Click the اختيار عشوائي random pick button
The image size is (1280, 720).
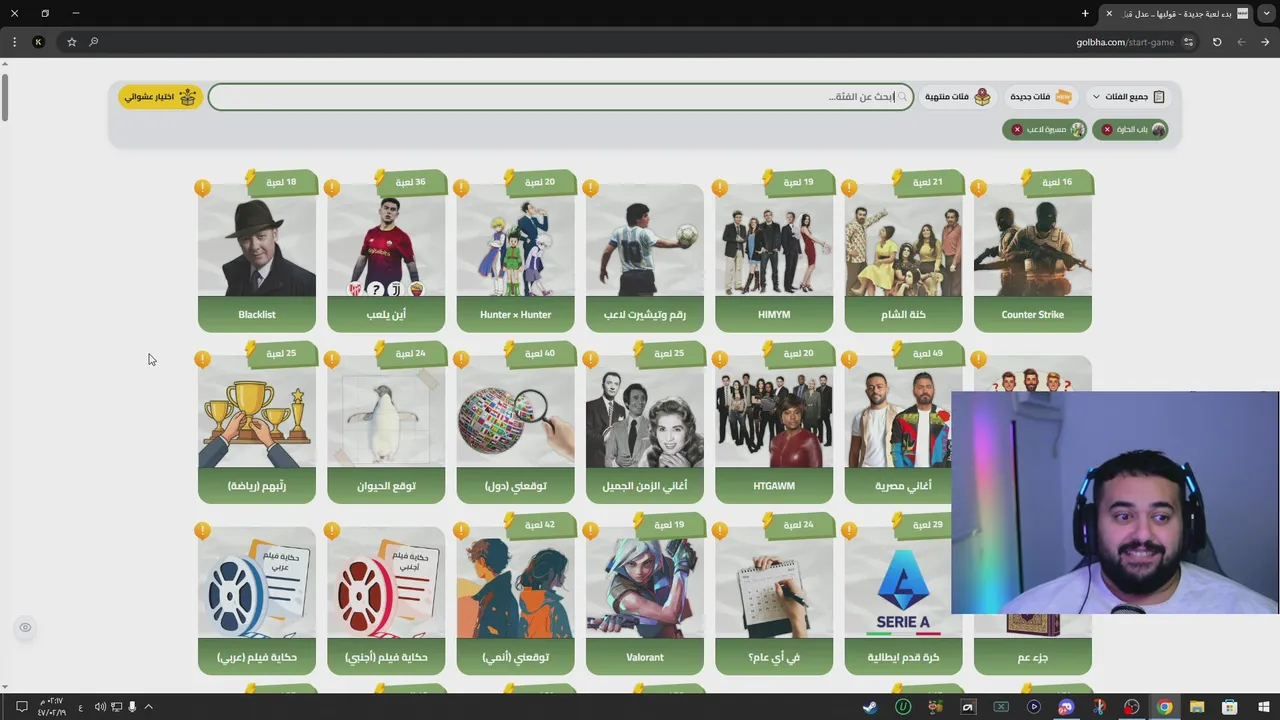pos(161,97)
